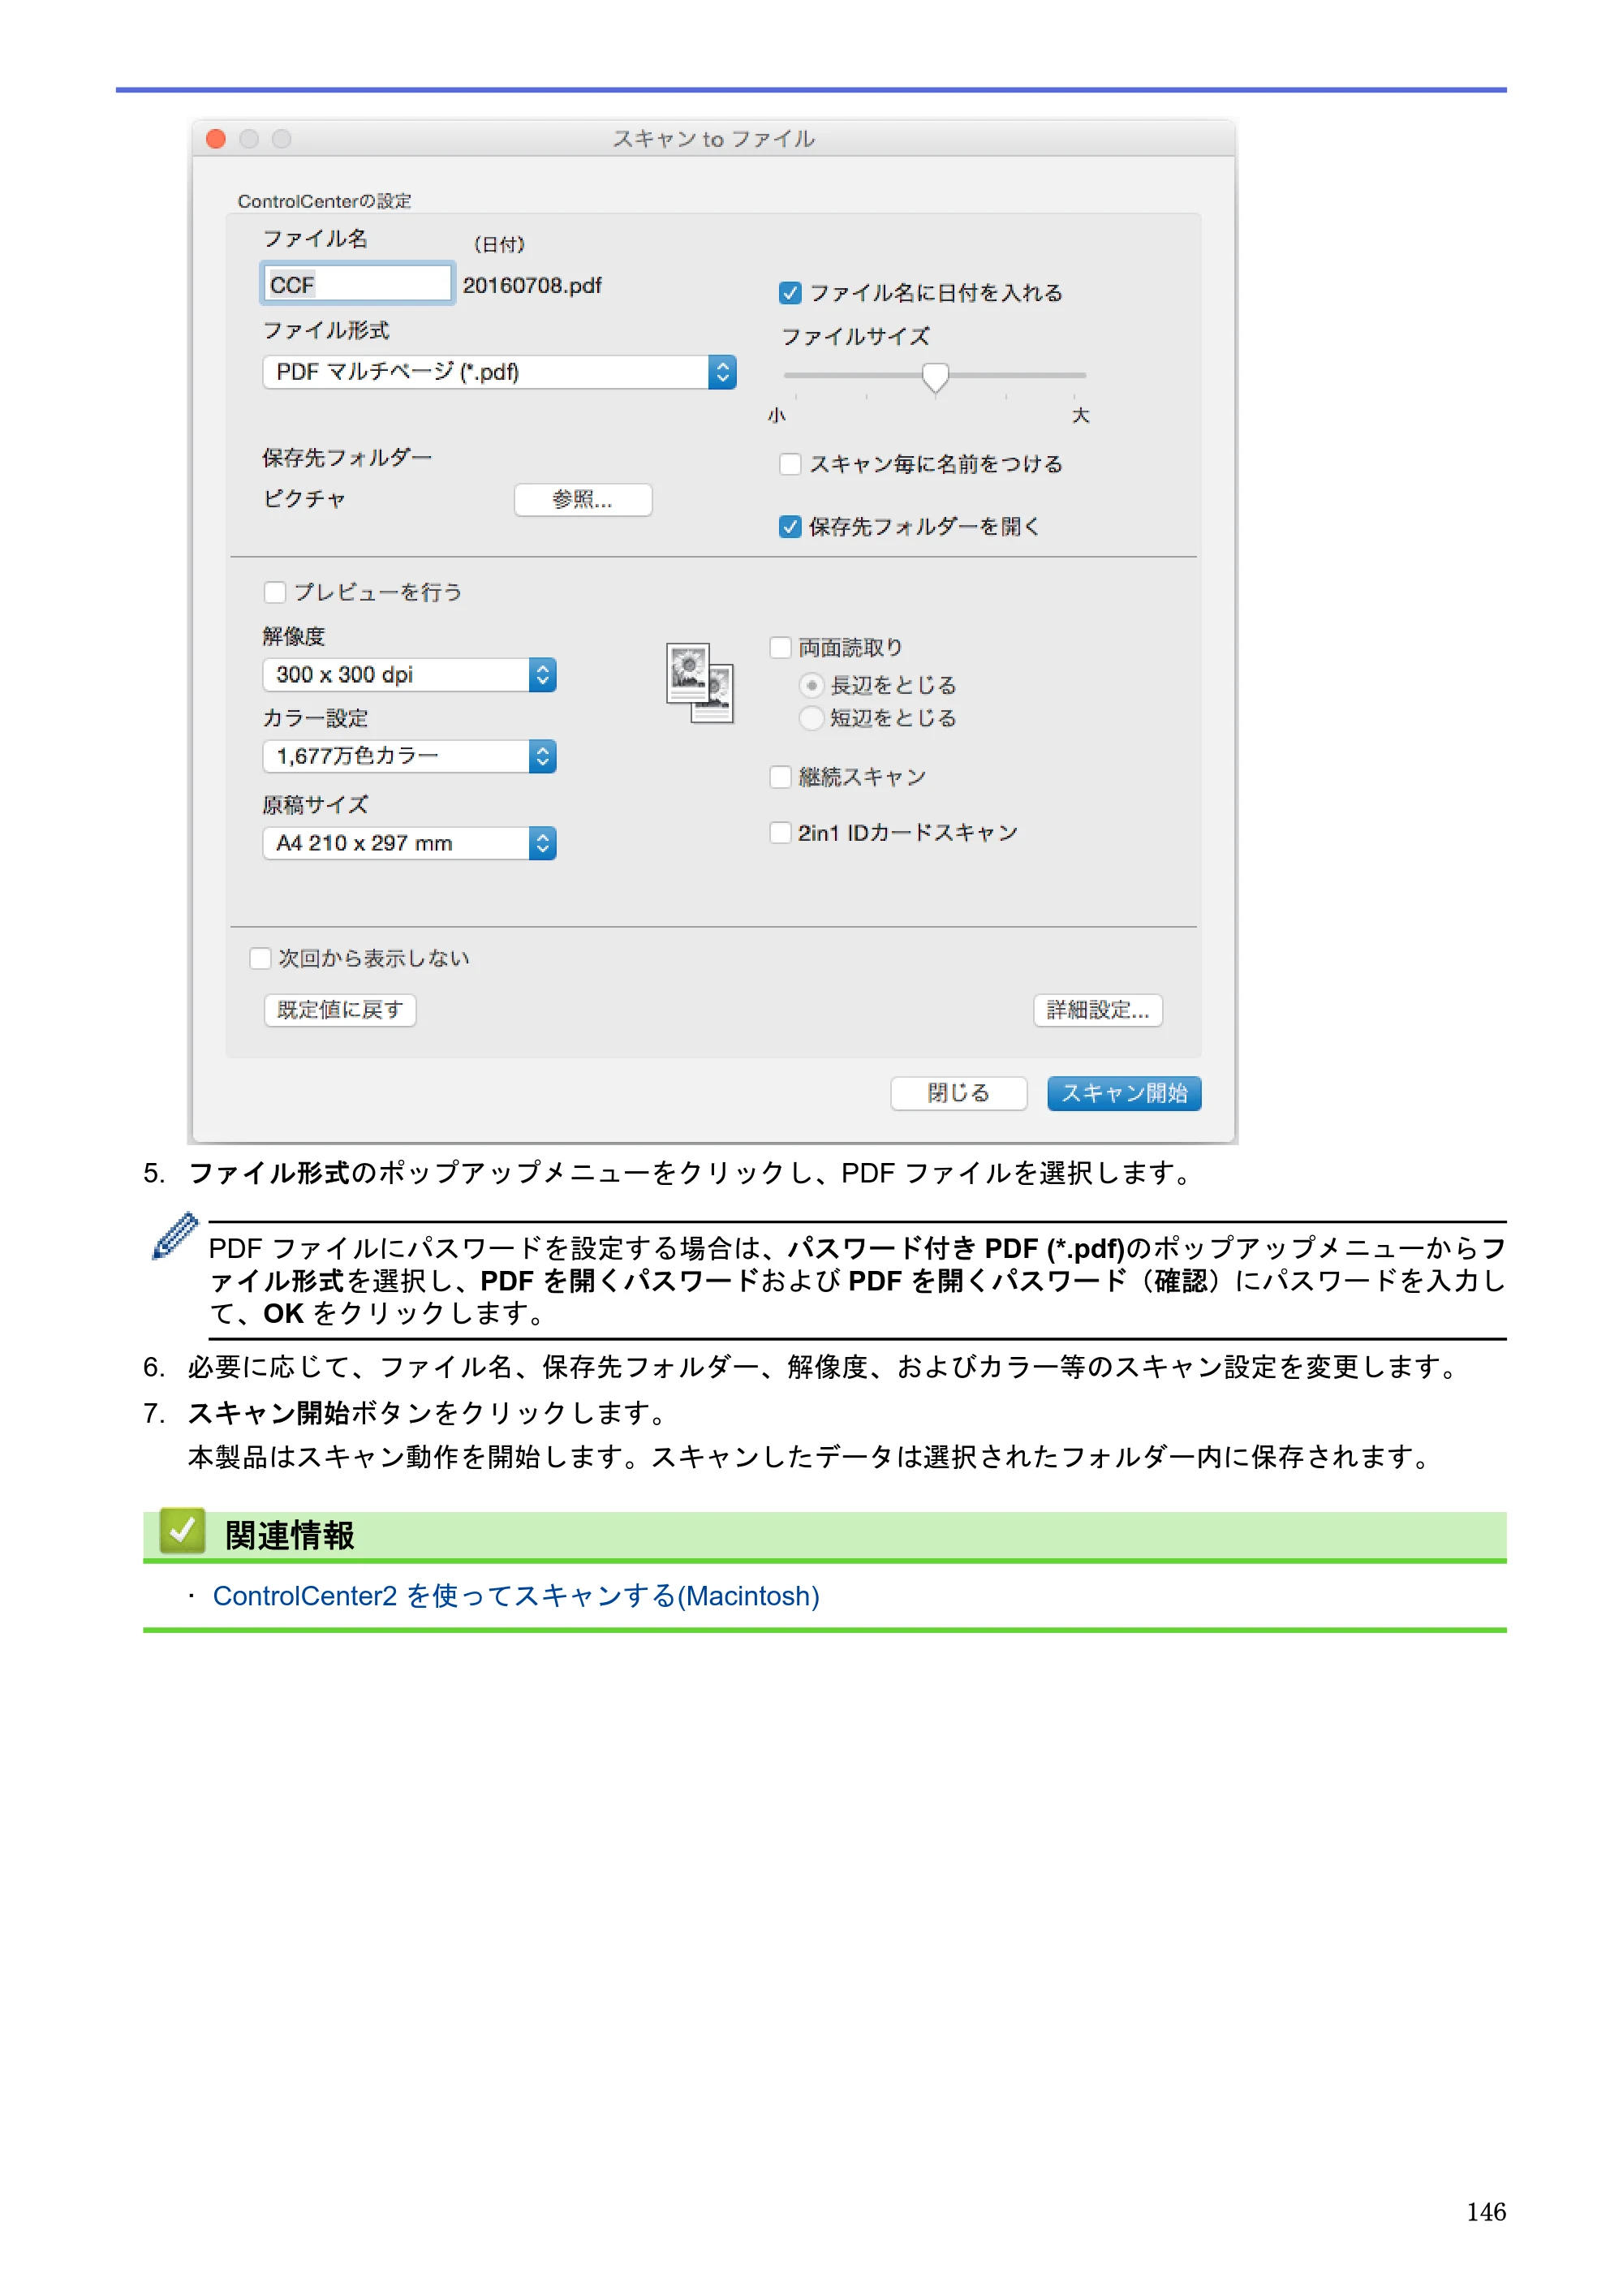Viewport: 1623px width, 2296px height.
Task: Select 長辺をとじる radio button
Action: [811, 685]
